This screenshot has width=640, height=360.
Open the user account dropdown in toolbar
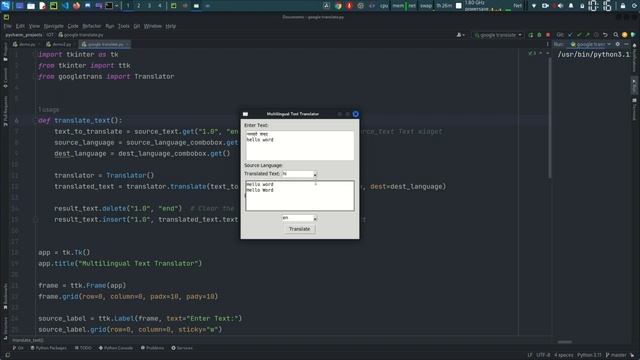[460, 35]
